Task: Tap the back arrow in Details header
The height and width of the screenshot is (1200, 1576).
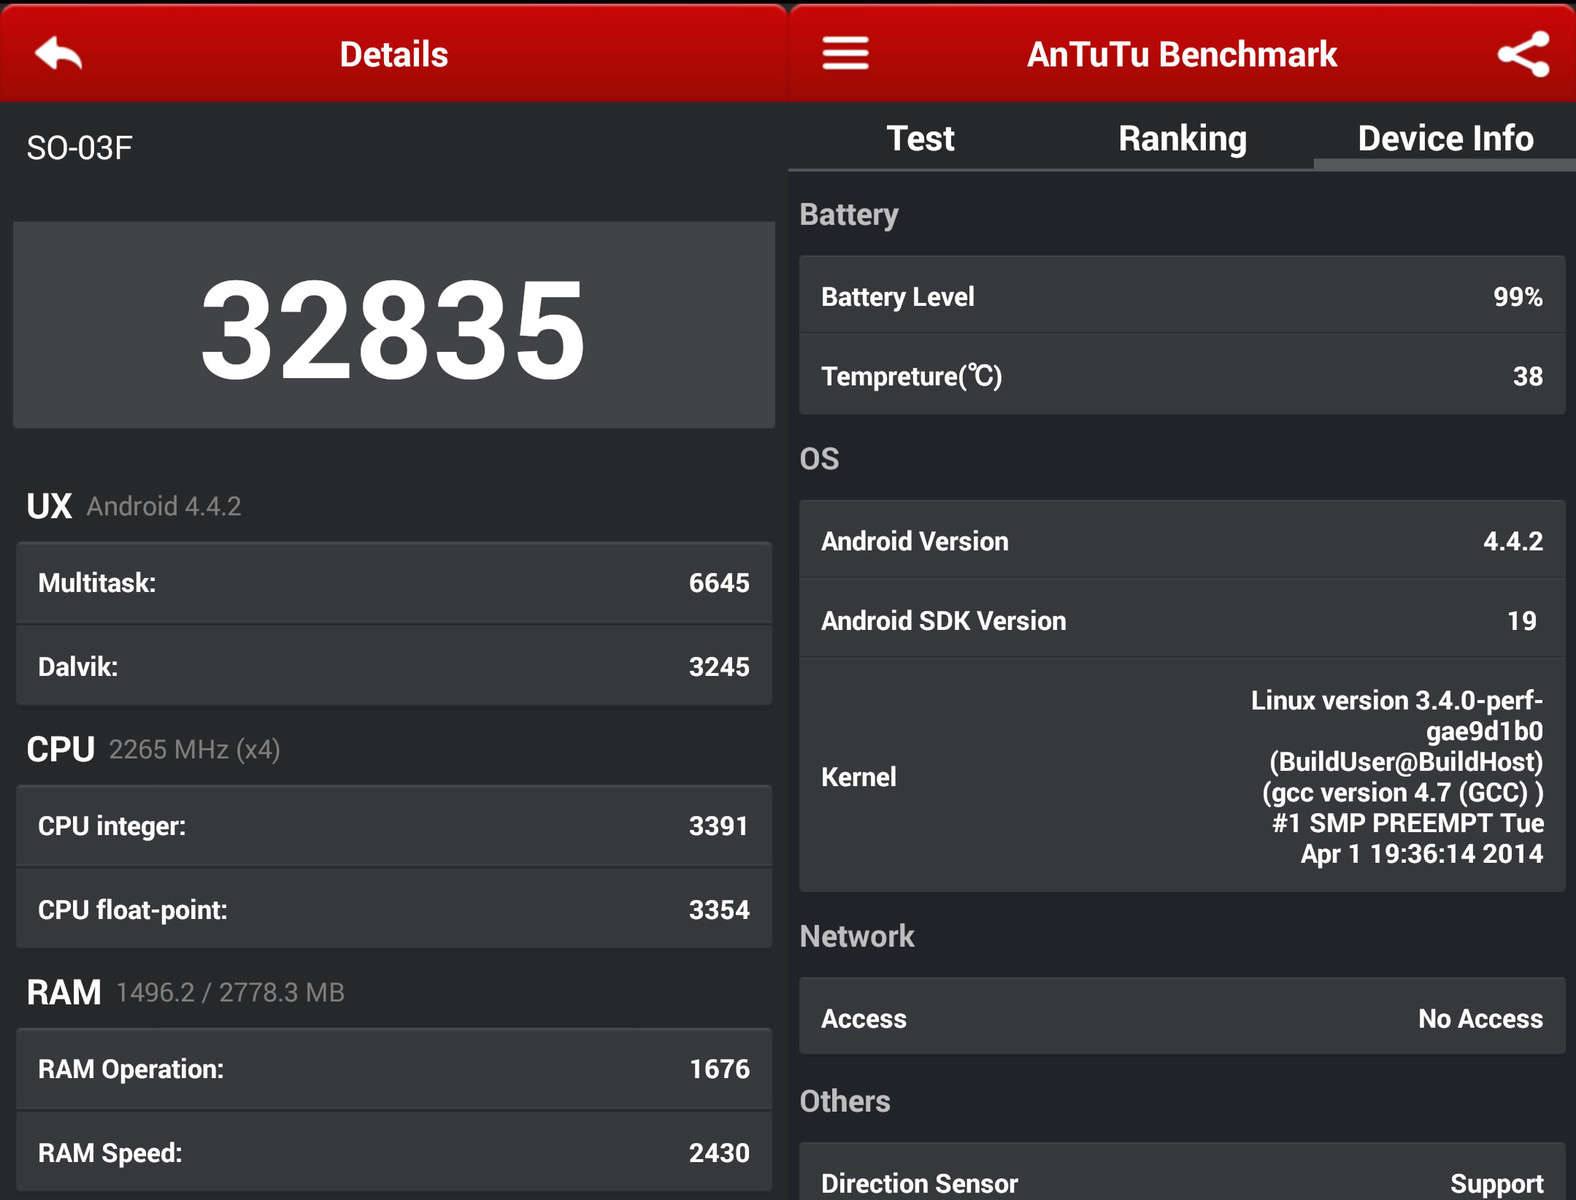Action: pos(58,54)
